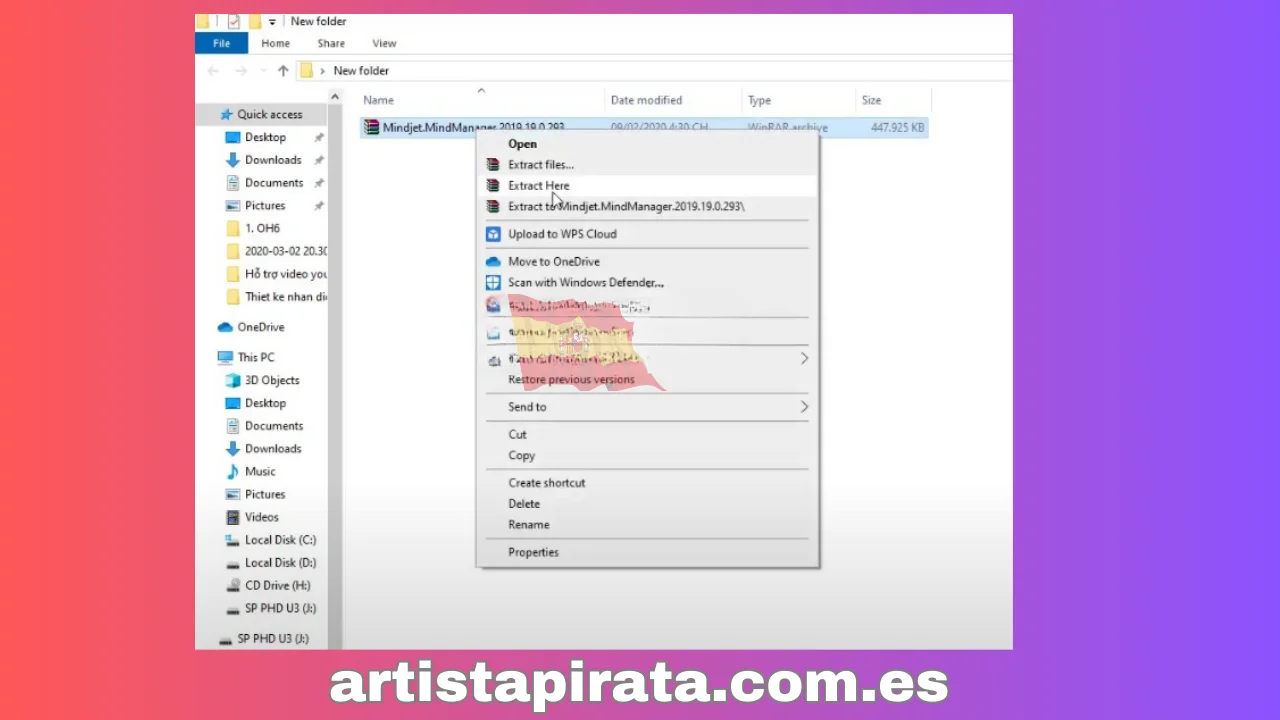Sort by the Size column header
Viewport: 1280px width, 720px height.
click(871, 100)
